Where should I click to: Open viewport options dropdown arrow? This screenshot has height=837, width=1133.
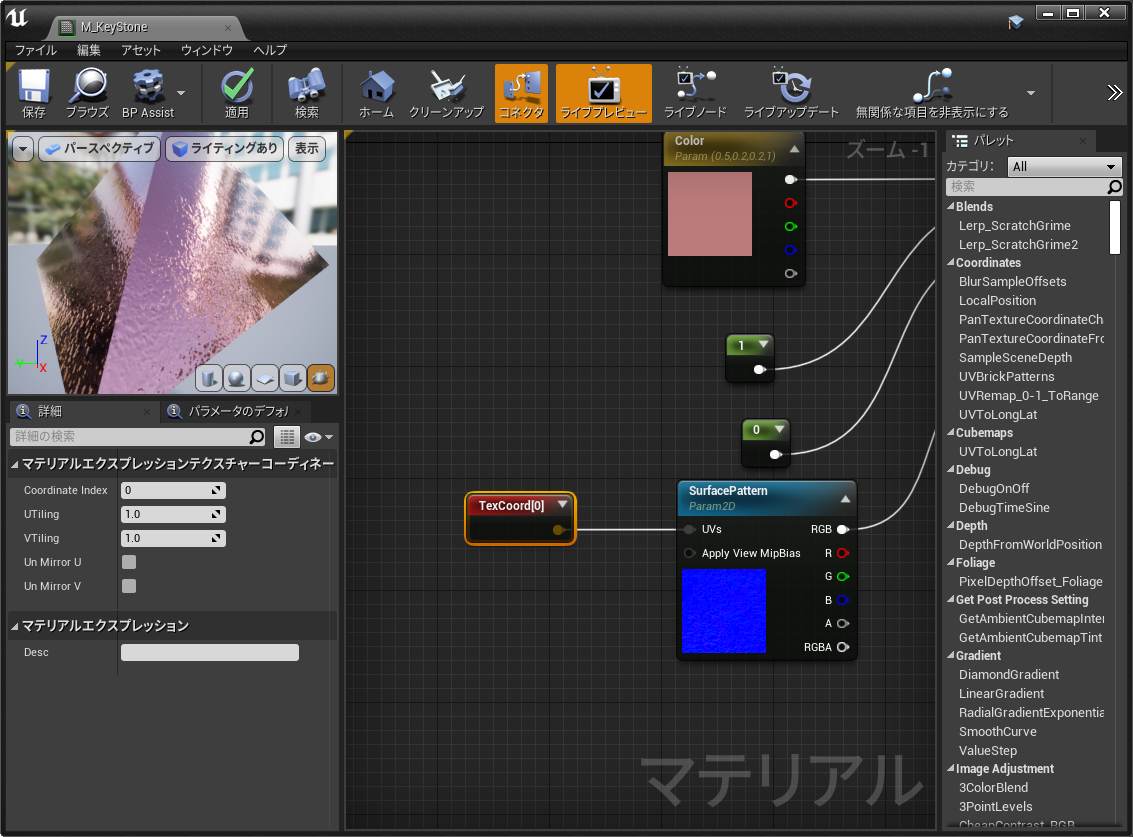(23, 149)
